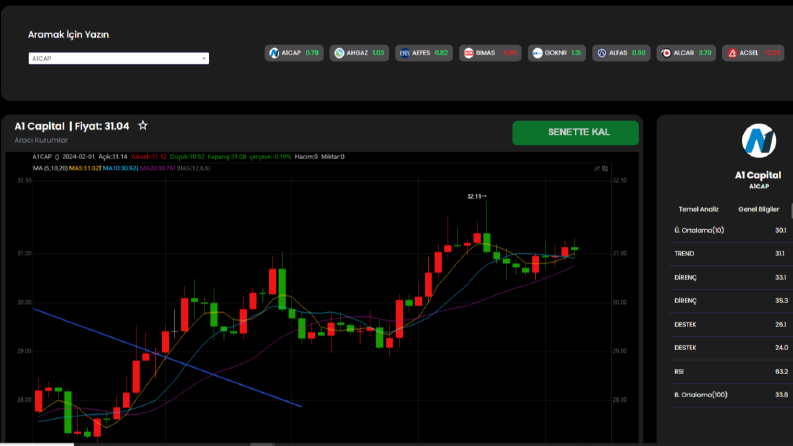Screen dimensions: 793x446
Task: Select the A1CAP ticker chip
Action: point(294,53)
